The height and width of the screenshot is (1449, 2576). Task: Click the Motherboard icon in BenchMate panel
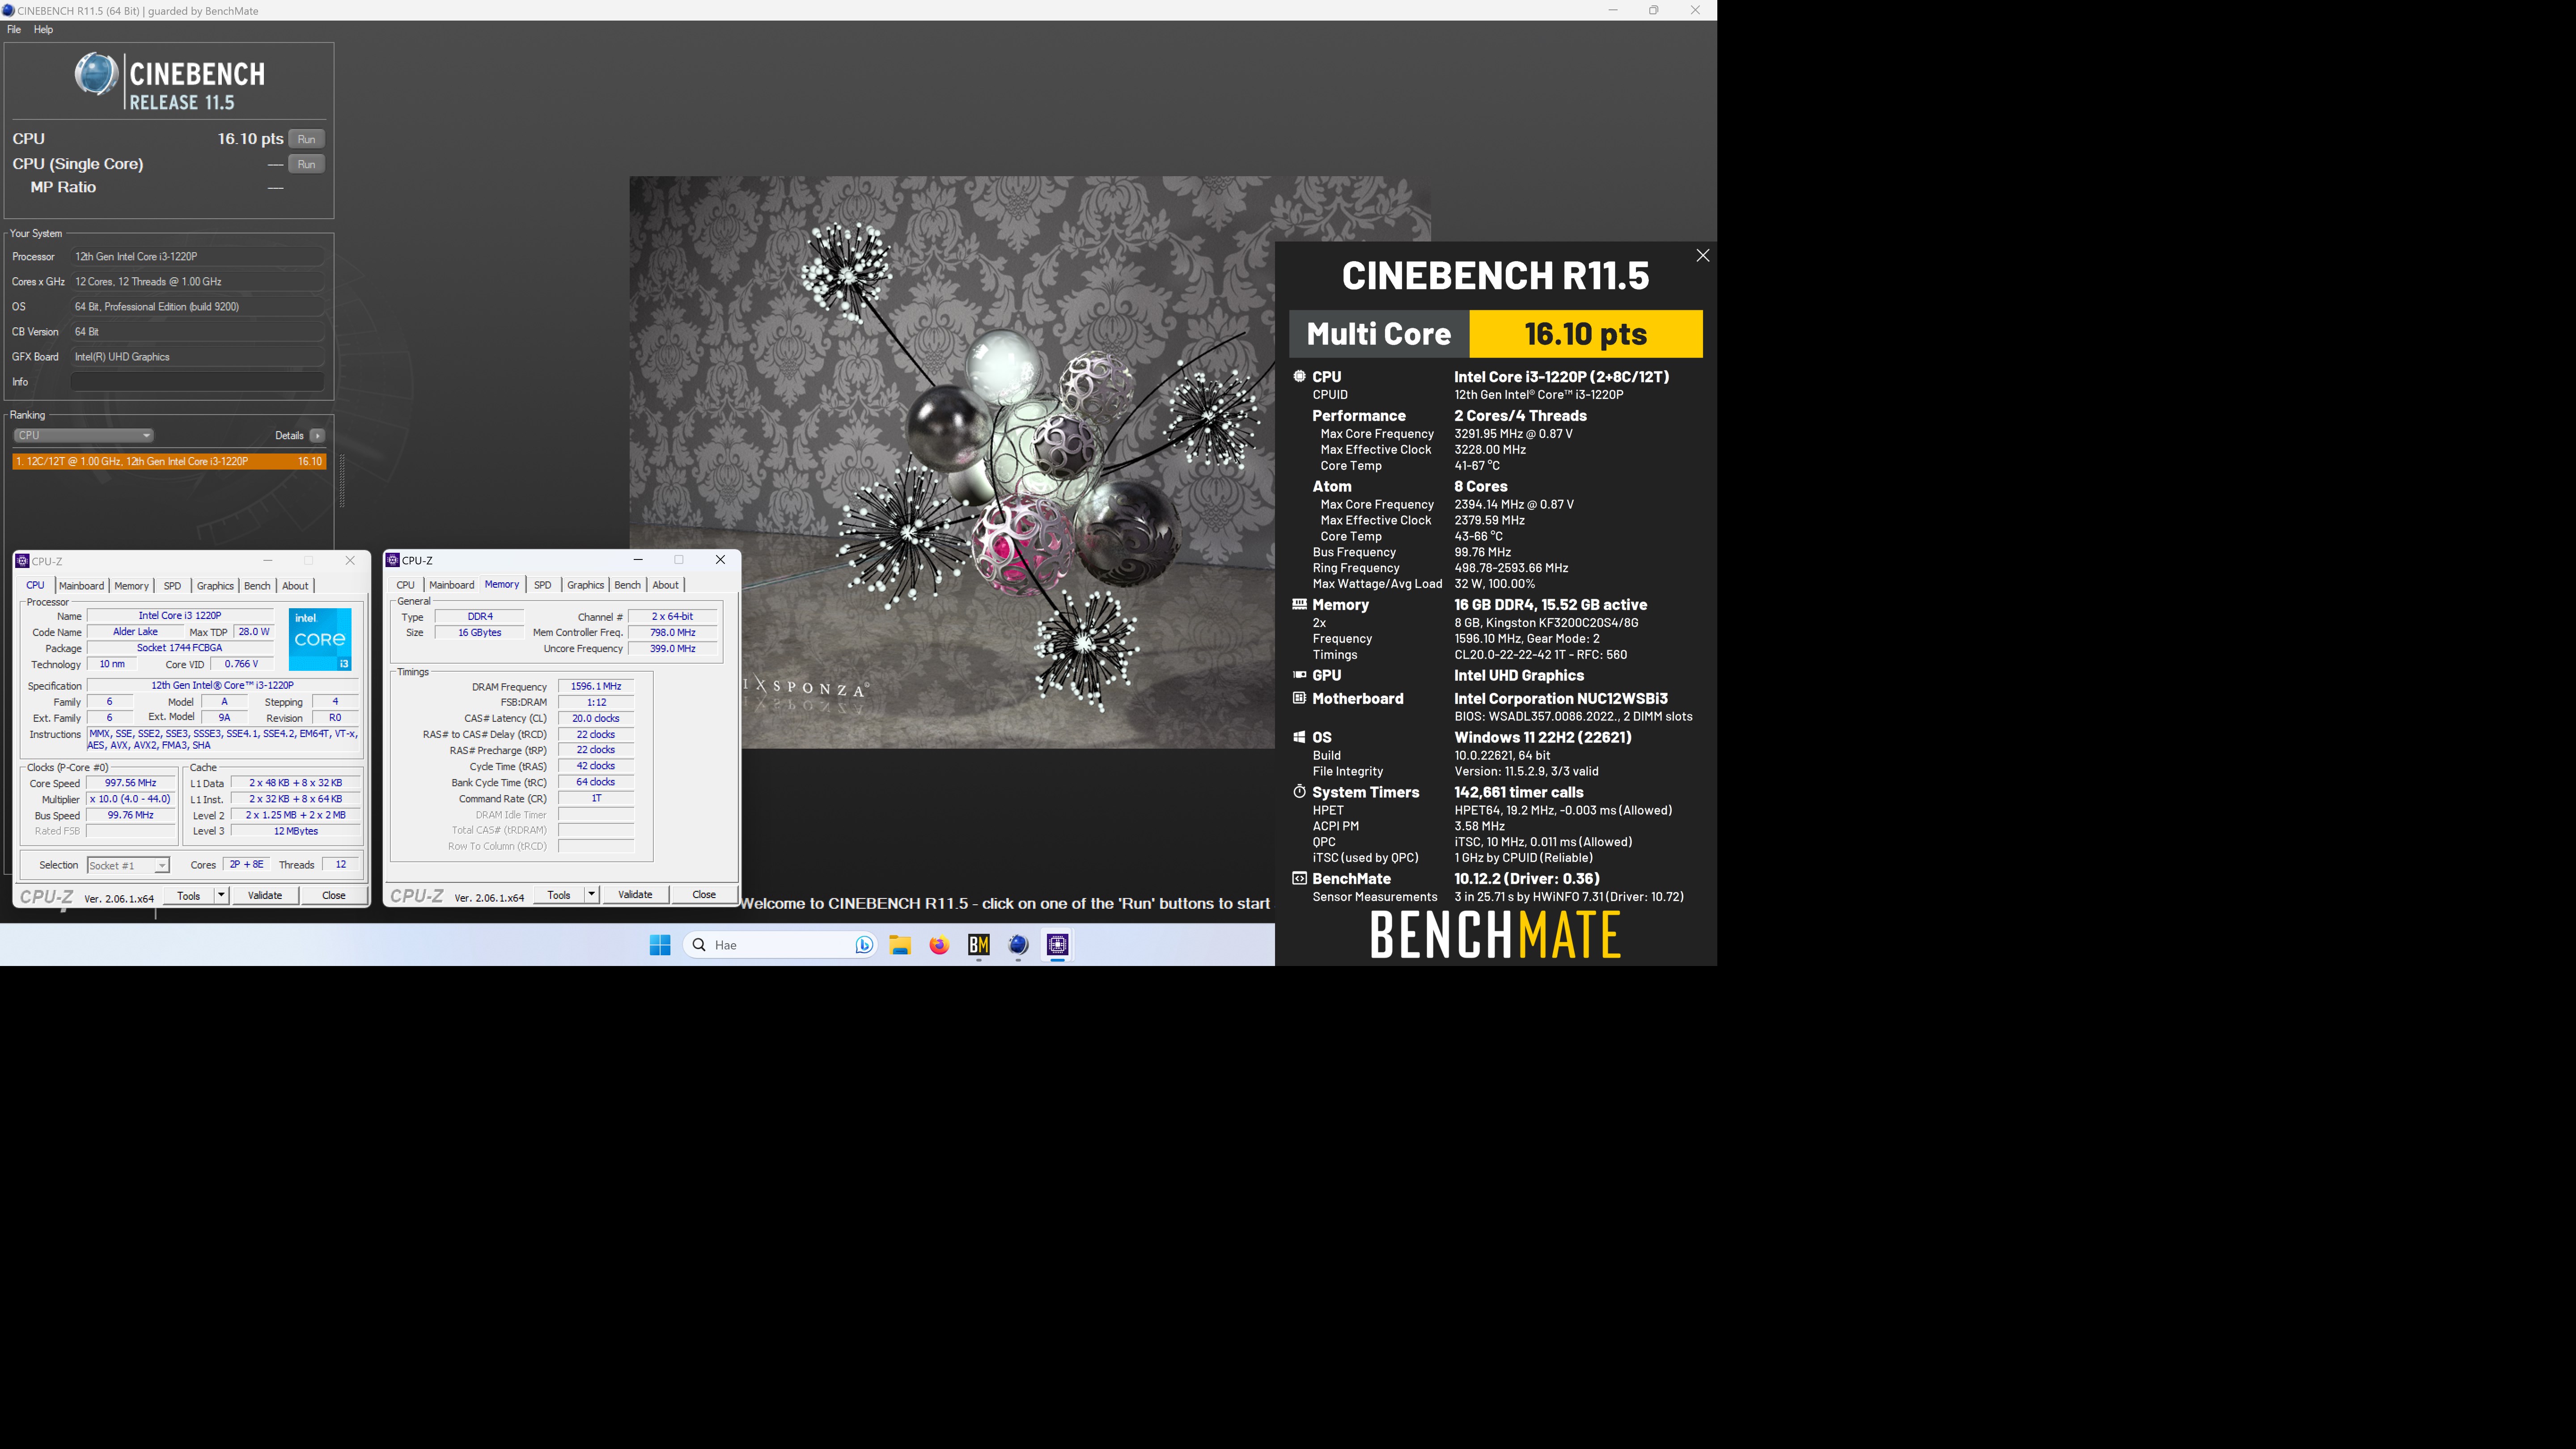coord(1299,698)
